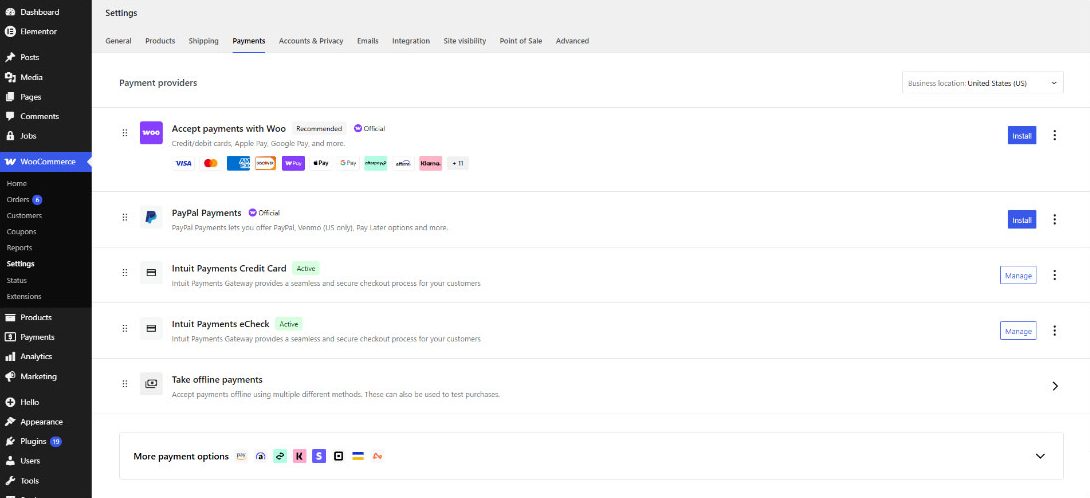Viewport: 1090px width, 498px height.
Task: Click the WooPay logo
Action: point(293,163)
